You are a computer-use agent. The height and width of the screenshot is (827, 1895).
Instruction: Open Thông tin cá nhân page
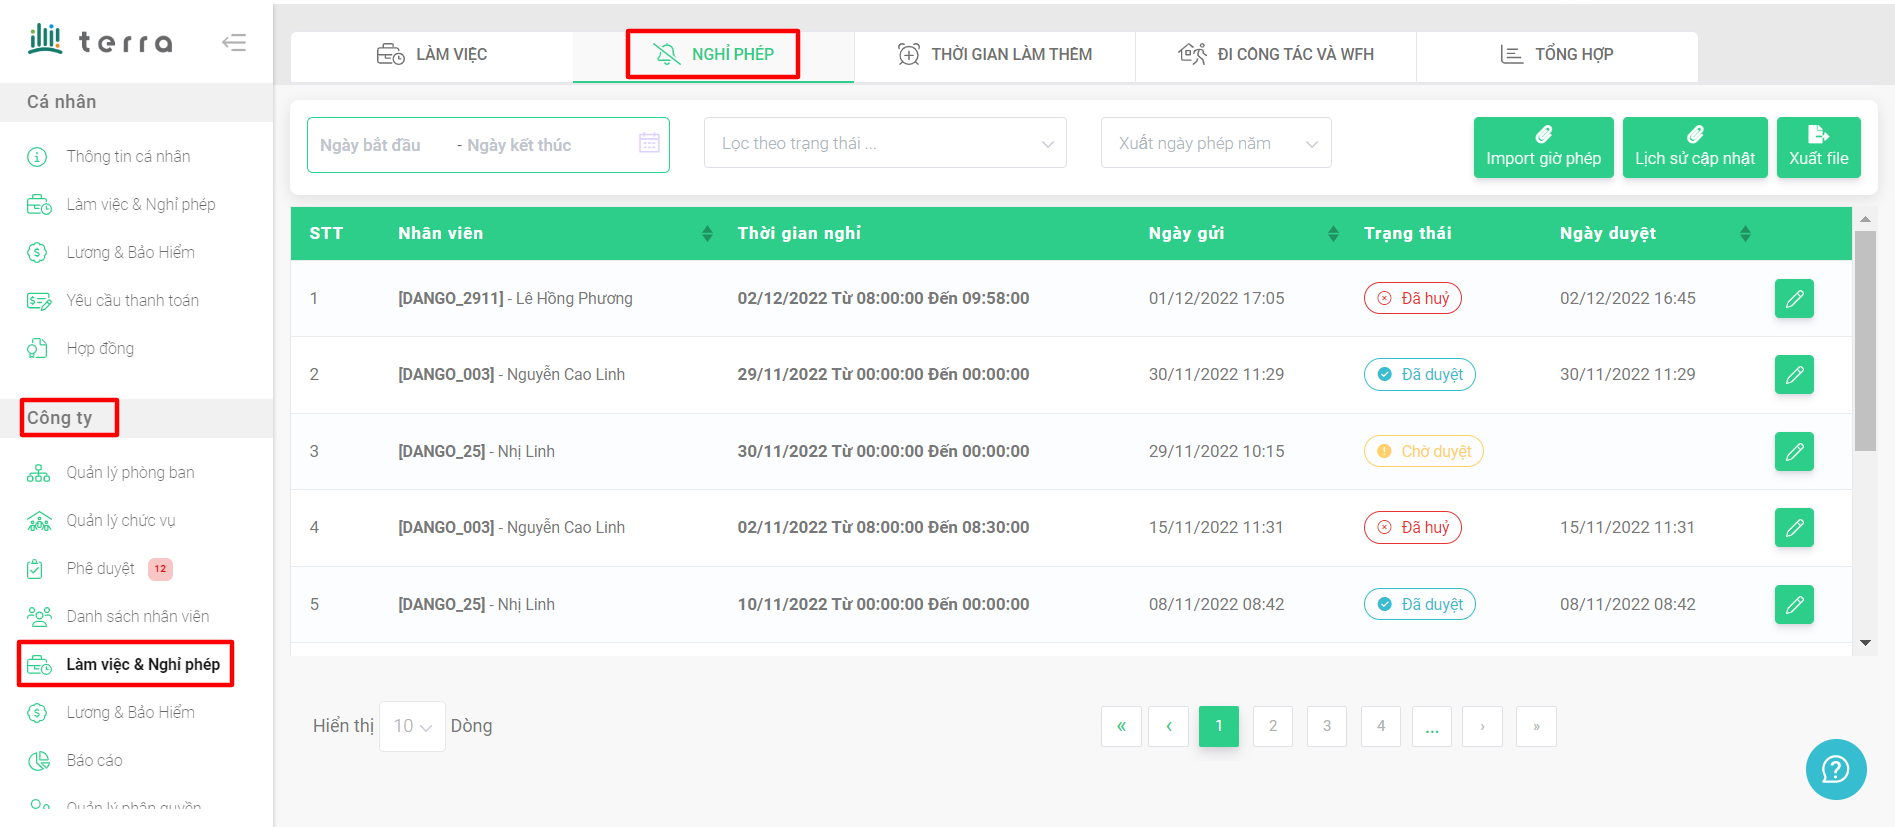(x=128, y=156)
